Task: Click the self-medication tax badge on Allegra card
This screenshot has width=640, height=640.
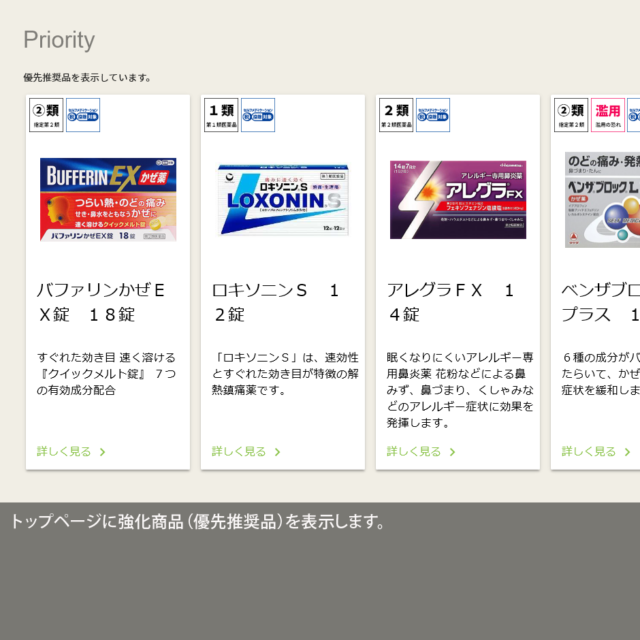Action: pyautogui.click(x=432, y=115)
